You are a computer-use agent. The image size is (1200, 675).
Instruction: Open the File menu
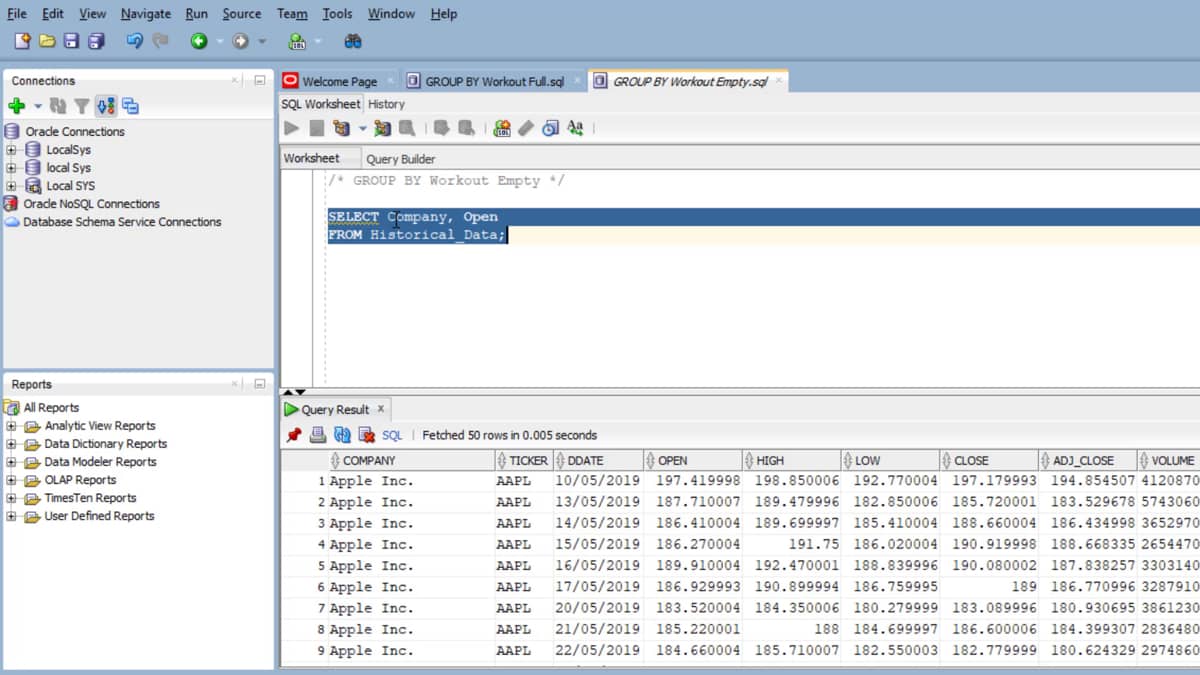(17, 13)
